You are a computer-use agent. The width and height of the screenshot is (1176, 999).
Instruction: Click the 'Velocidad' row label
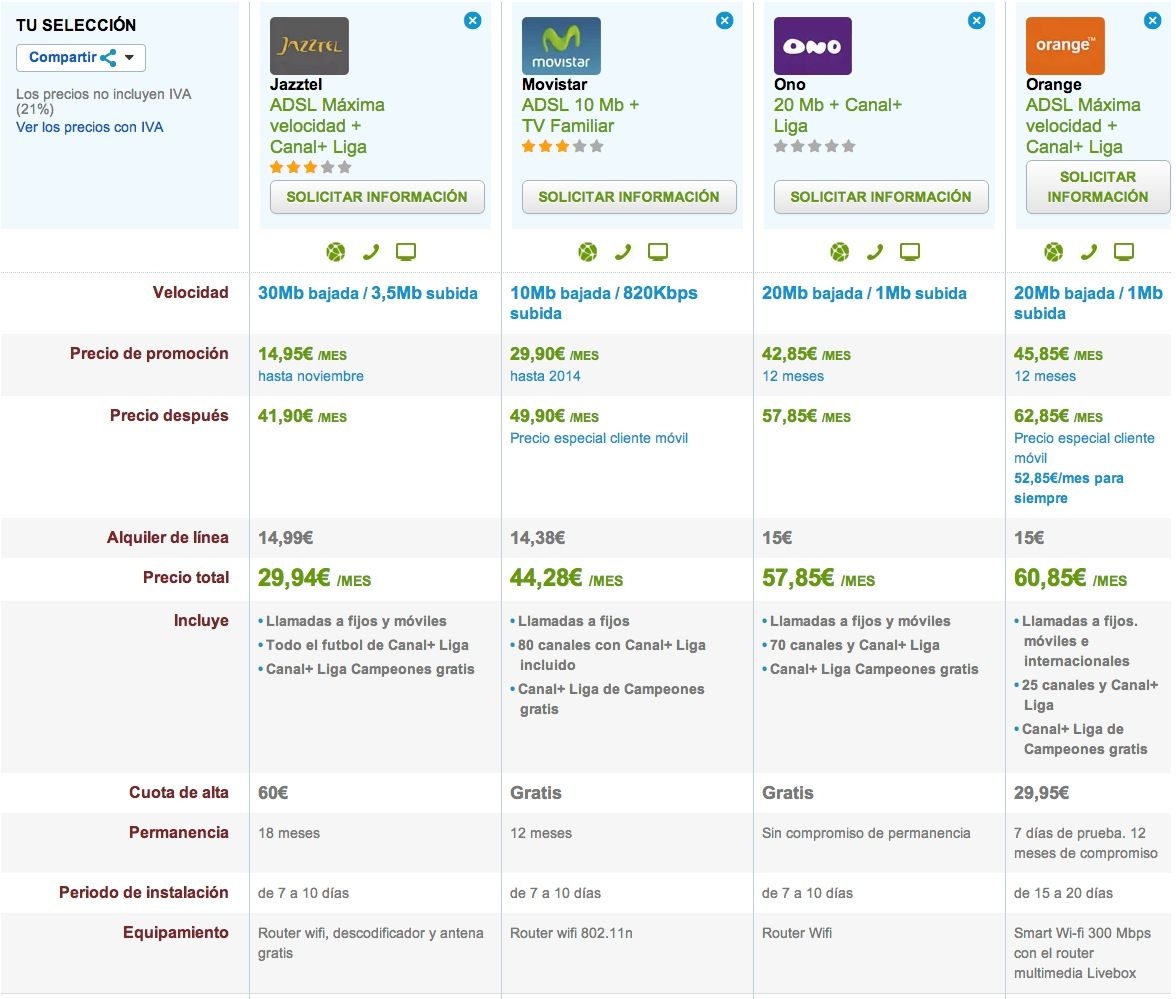pos(190,292)
